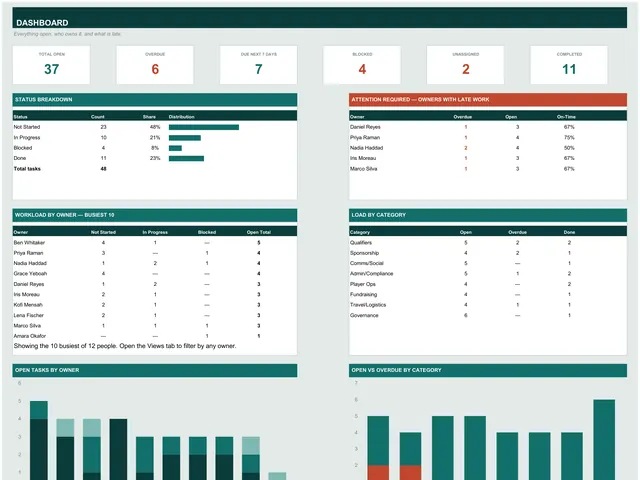Select the Blocked row in Status Breakdown
This screenshot has height=480, width=640.
click(155, 148)
